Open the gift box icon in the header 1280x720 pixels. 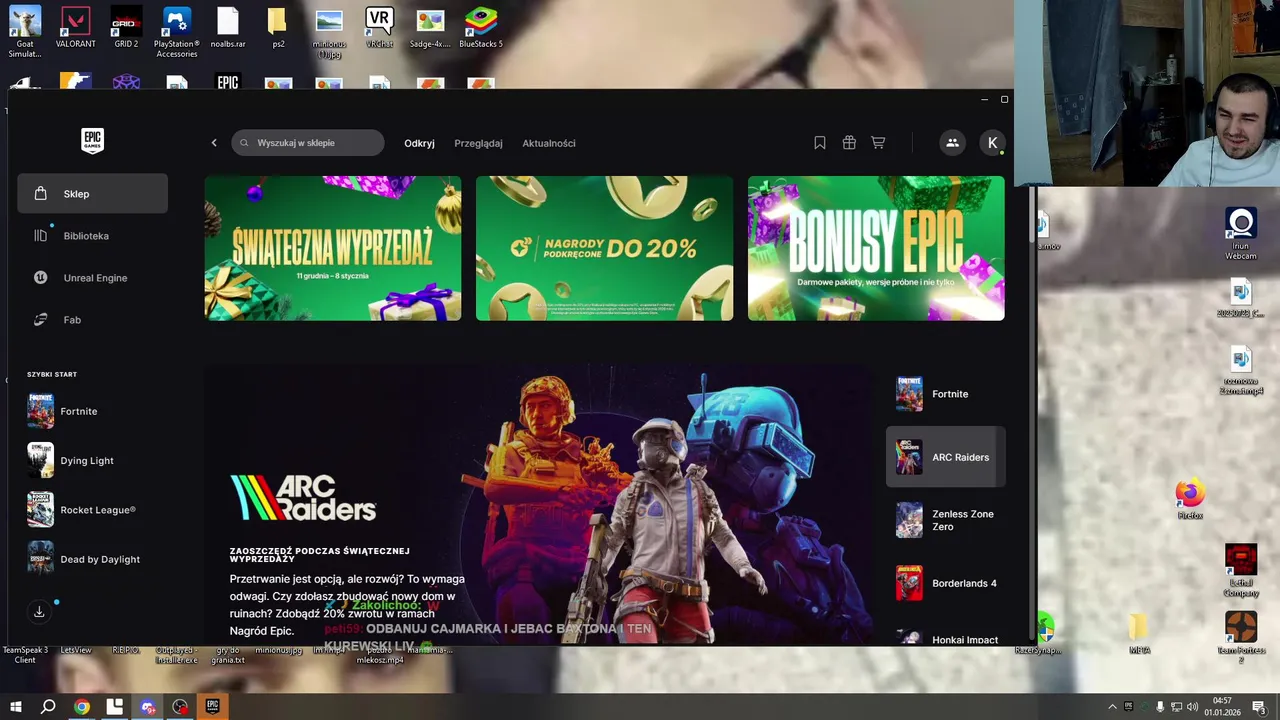tap(849, 143)
